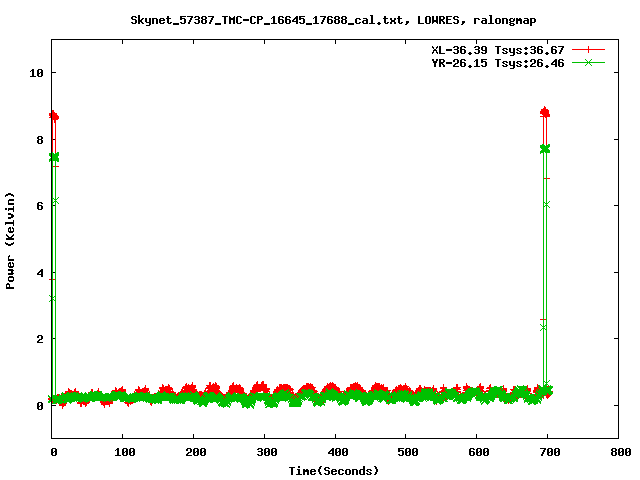Viewport: 640px width, 480px height.
Task: Click the y-axis tick label 6
Action: (40, 206)
